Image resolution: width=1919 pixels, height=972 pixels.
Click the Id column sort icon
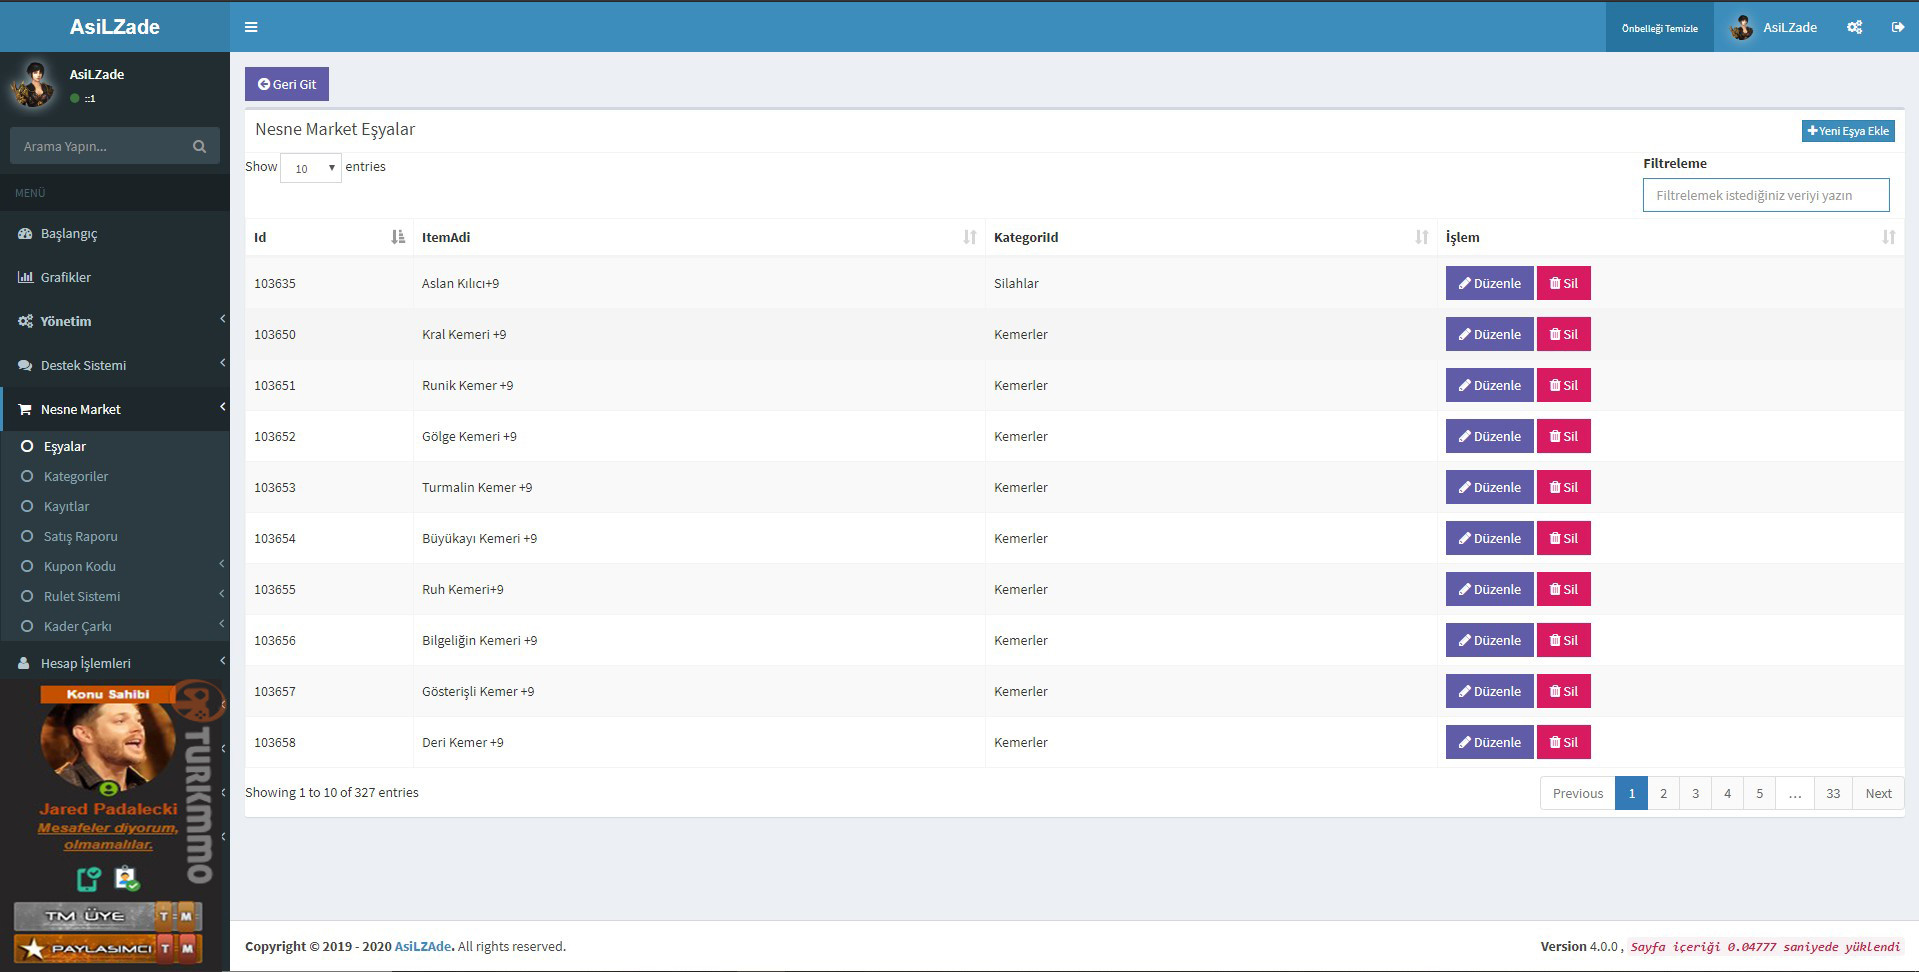tap(398, 237)
